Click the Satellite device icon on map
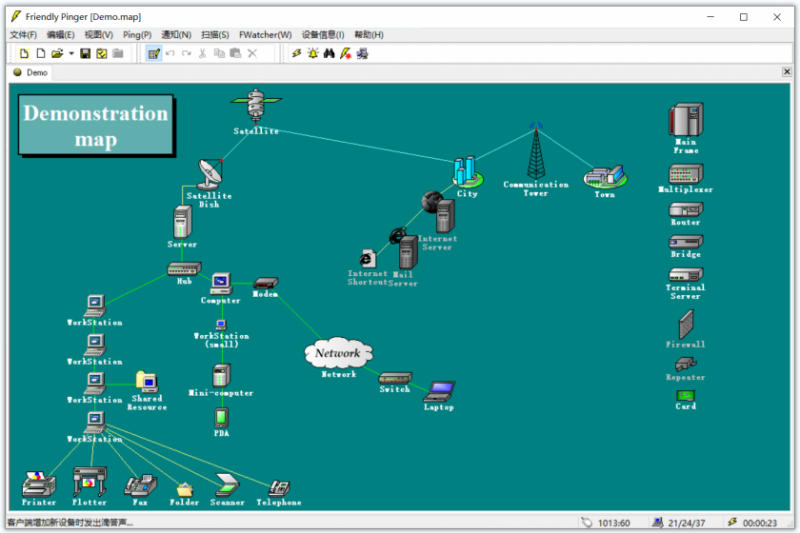 [256, 105]
